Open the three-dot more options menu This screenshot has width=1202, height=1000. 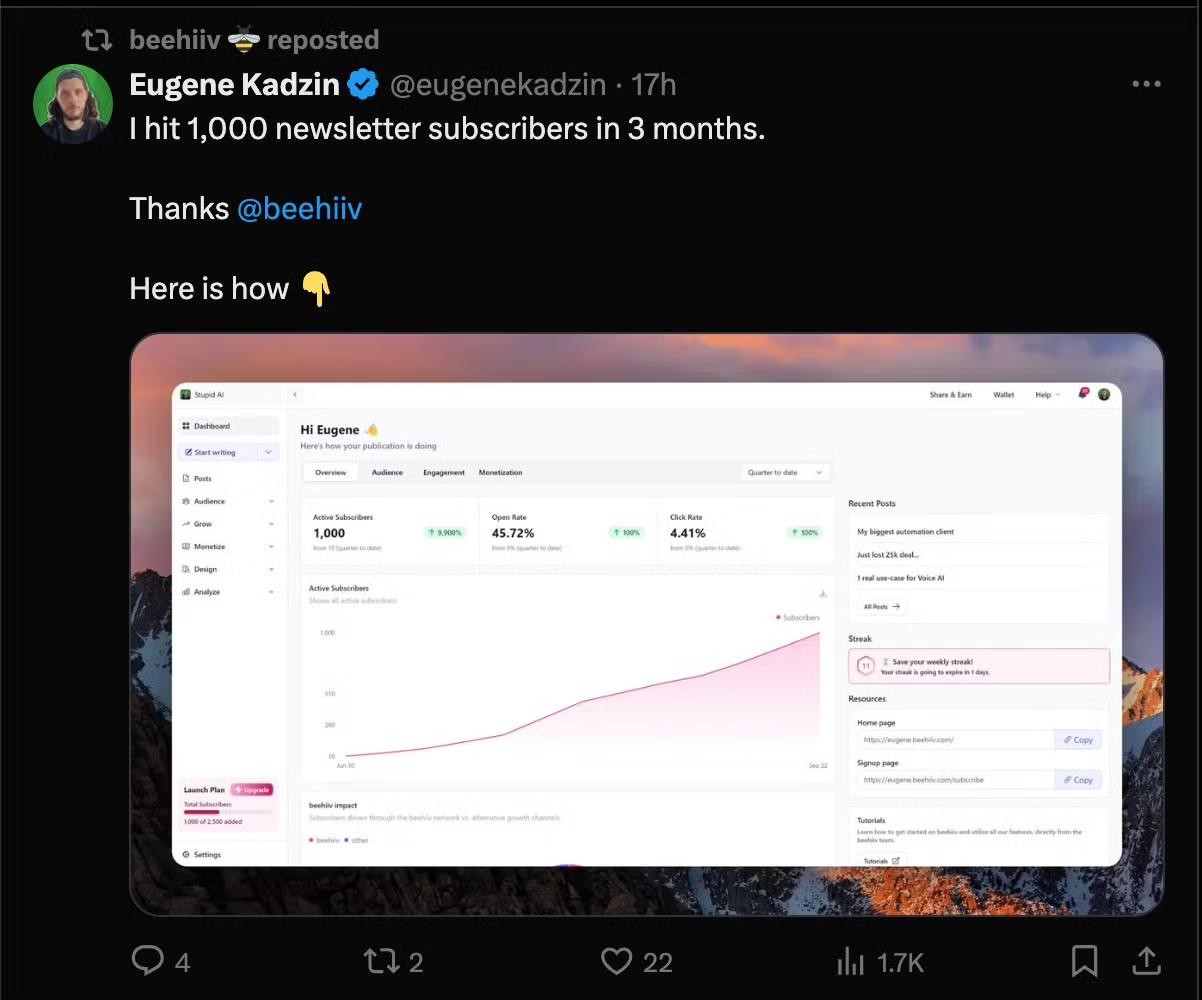(x=1146, y=84)
